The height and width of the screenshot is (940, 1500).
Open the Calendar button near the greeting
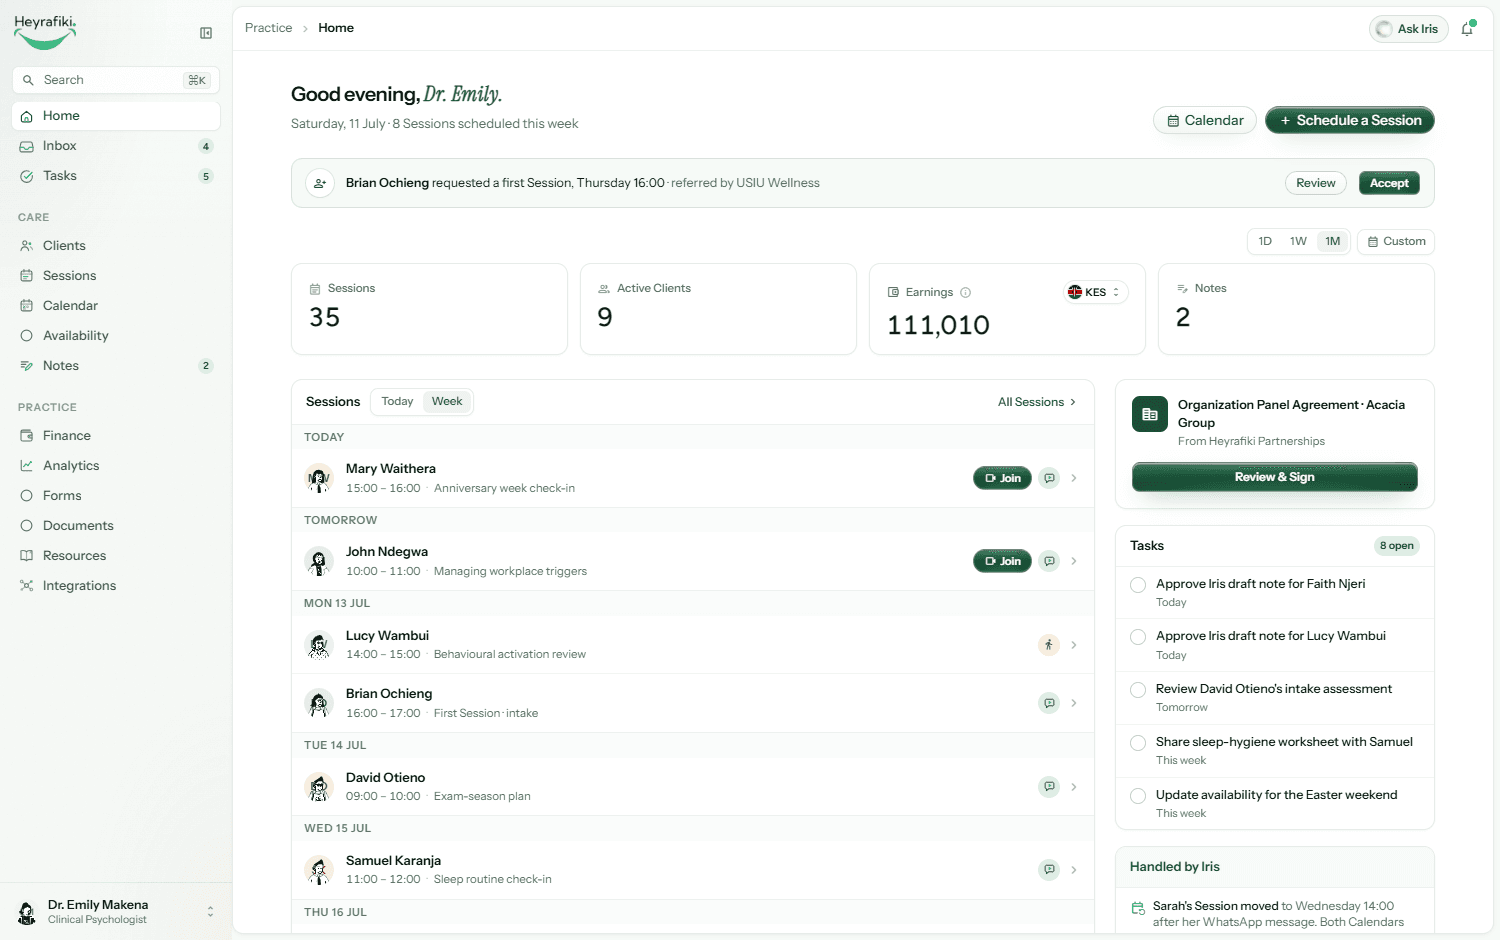click(1205, 120)
